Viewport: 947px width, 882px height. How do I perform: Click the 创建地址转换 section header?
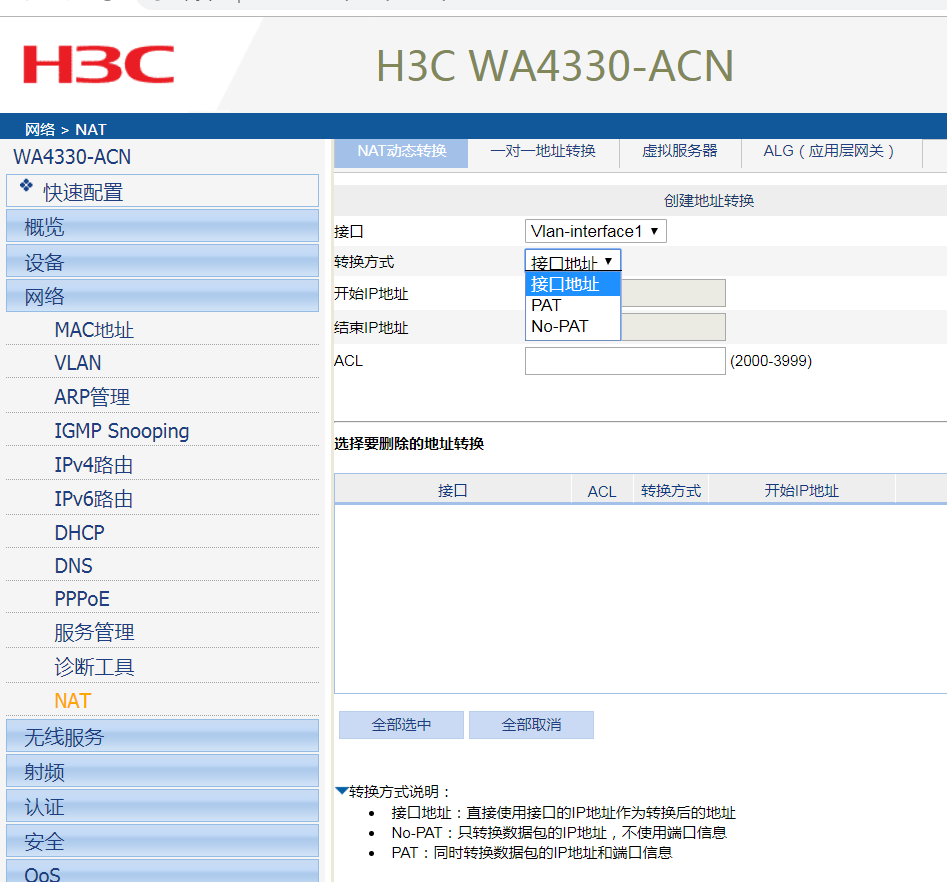[x=708, y=201]
